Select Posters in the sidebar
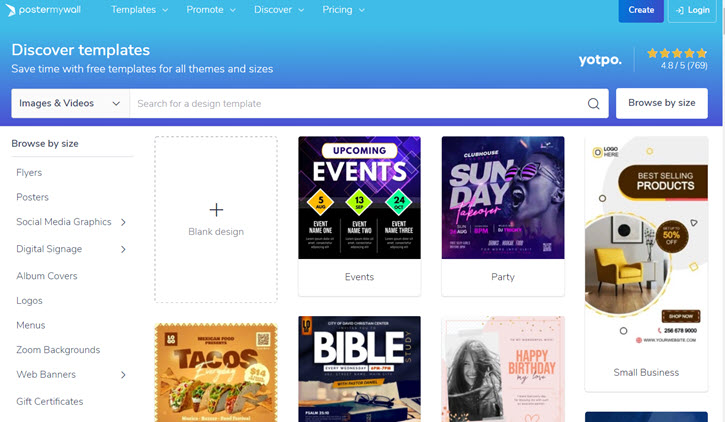 point(32,197)
